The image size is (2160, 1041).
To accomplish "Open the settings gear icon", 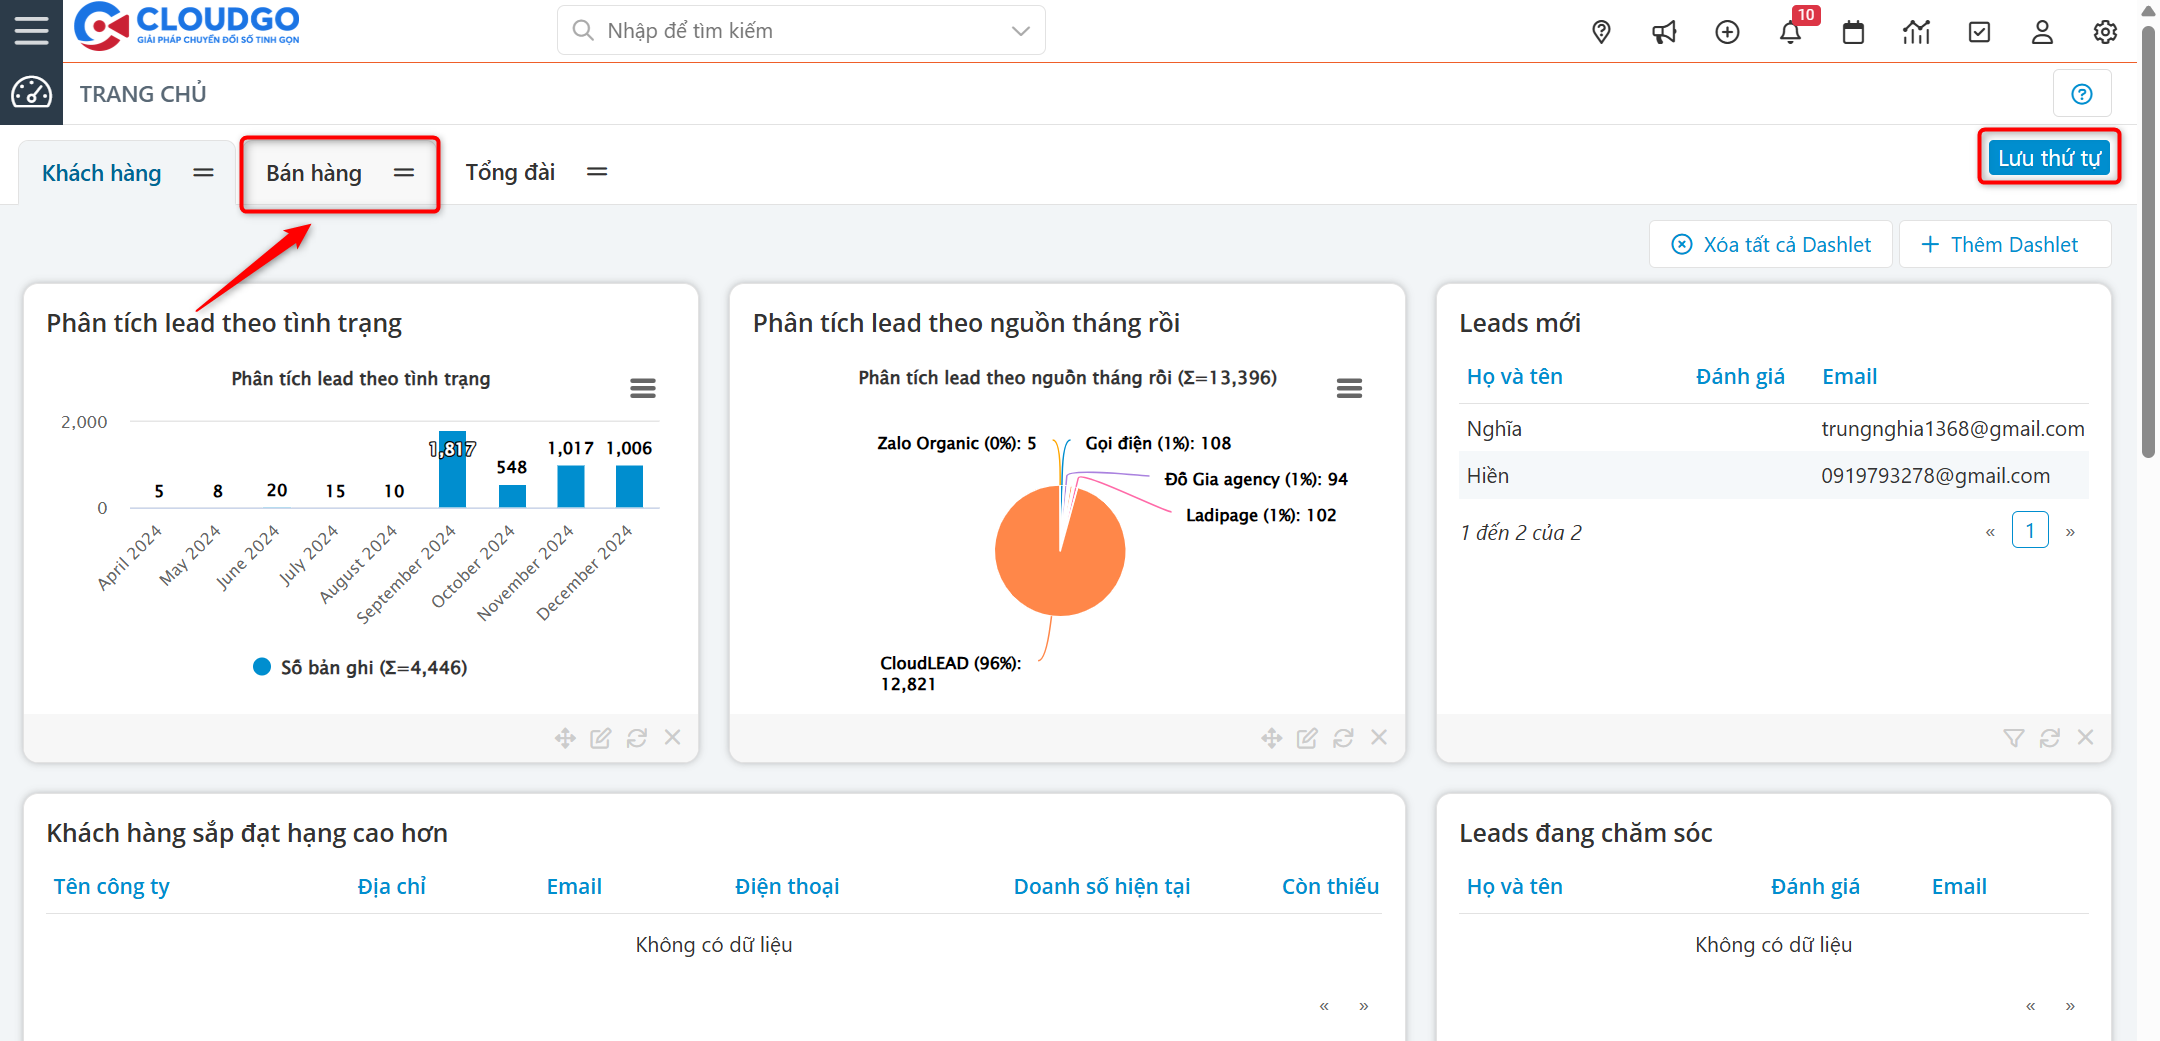I will [x=2105, y=32].
